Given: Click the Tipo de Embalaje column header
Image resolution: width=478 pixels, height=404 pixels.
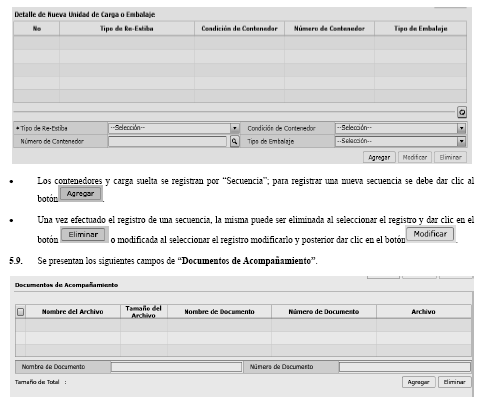Looking at the screenshot, I should pos(421,29).
